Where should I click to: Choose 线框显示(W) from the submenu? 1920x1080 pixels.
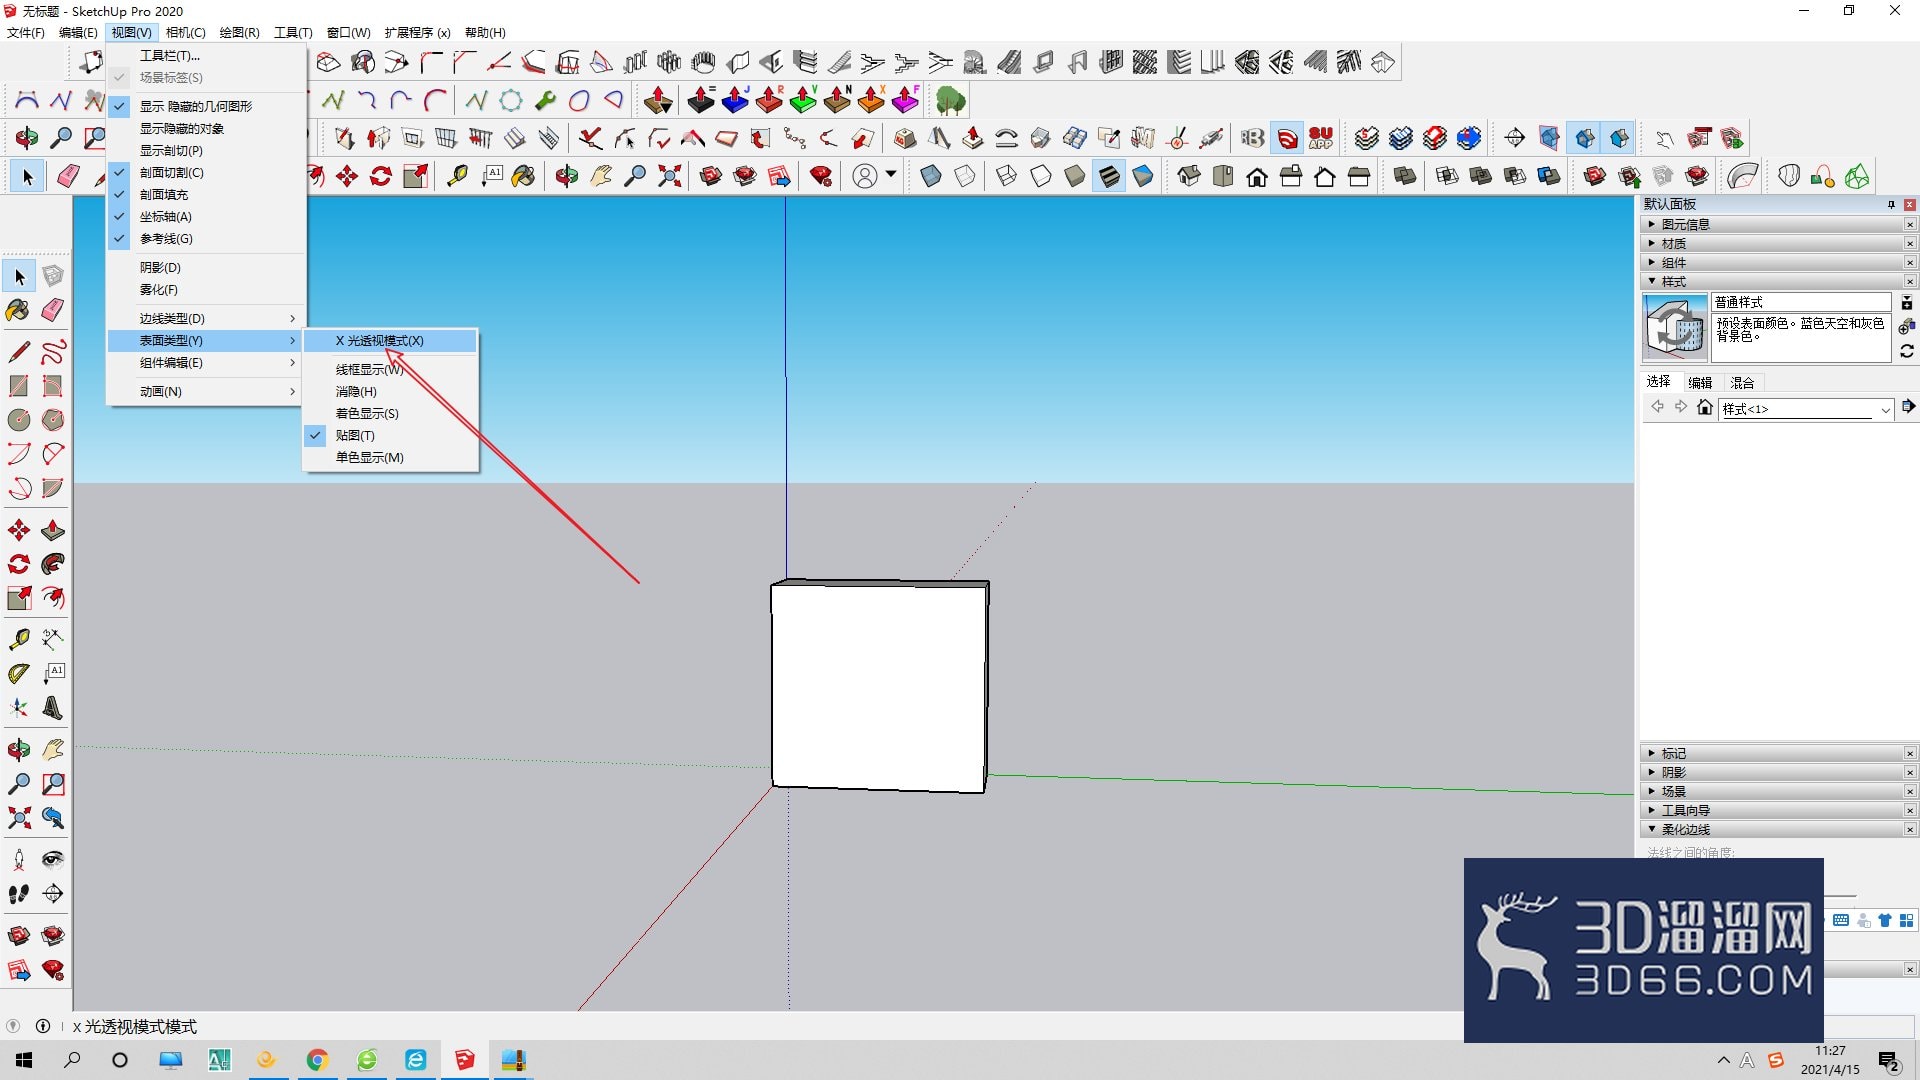click(390, 370)
